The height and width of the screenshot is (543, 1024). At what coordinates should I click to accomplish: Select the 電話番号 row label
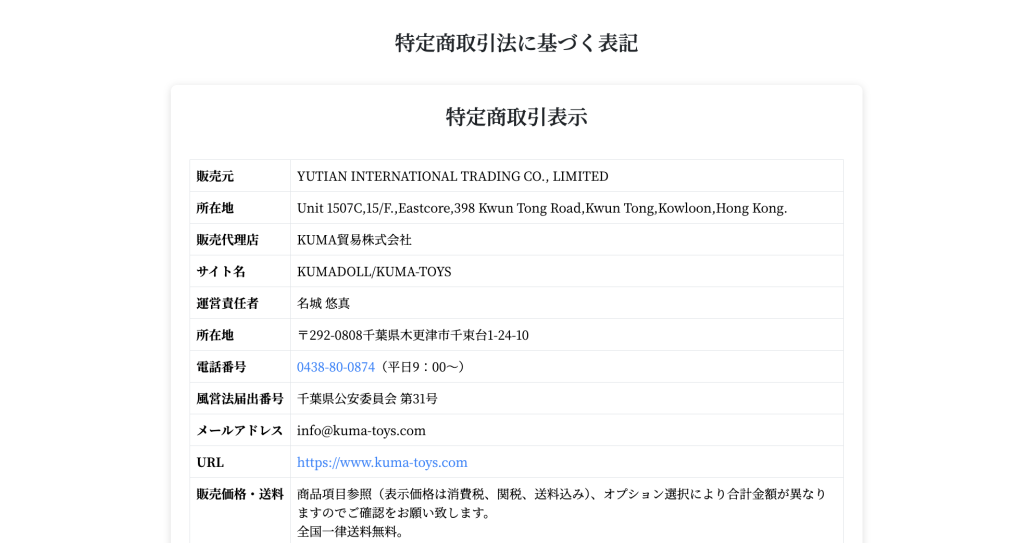[221, 367]
